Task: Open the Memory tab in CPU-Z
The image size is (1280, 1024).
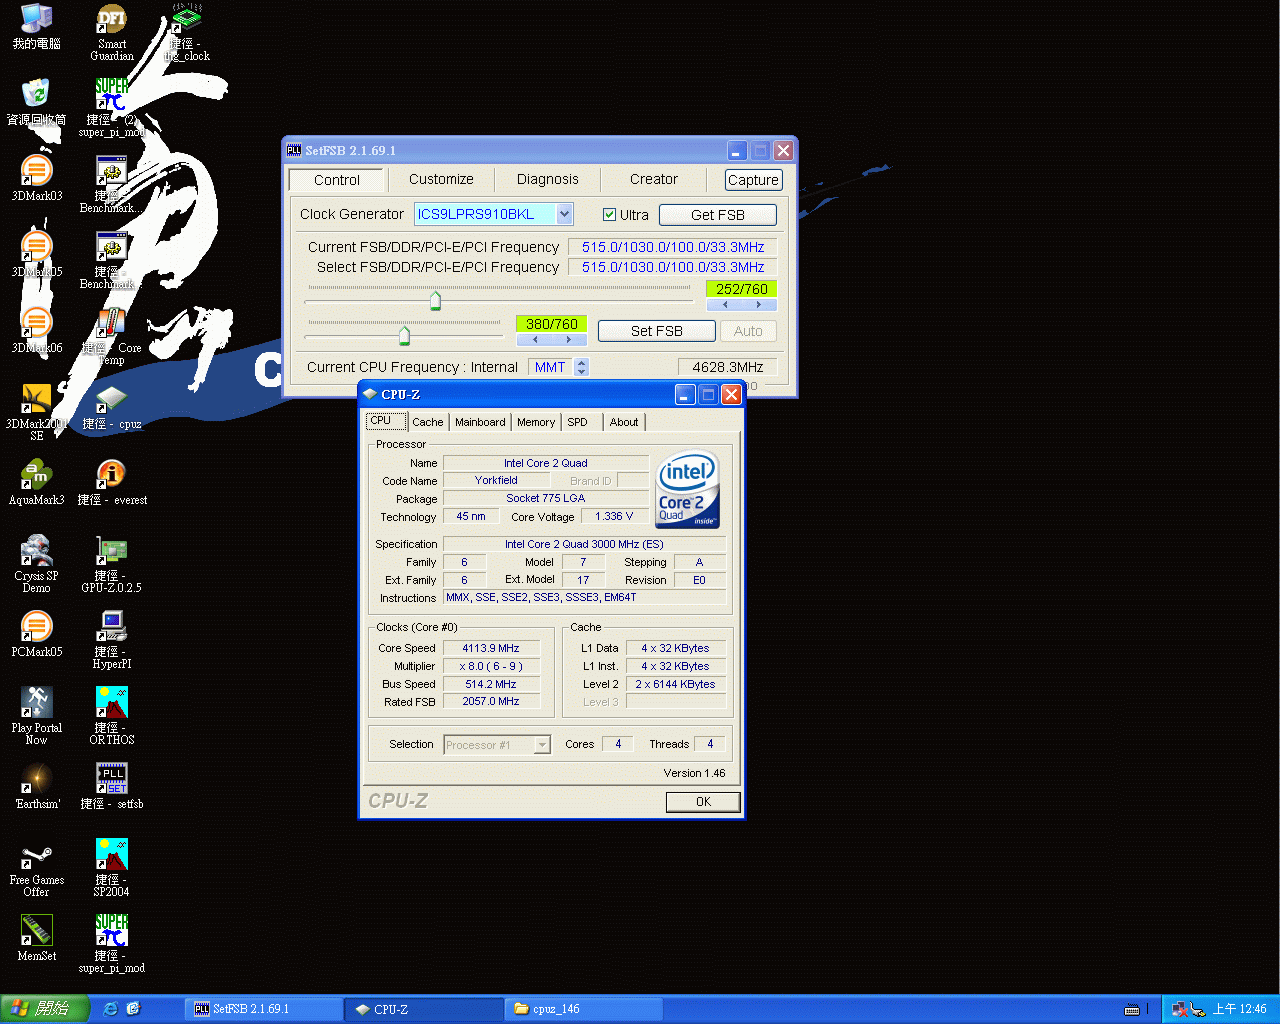Action: coord(536,422)
